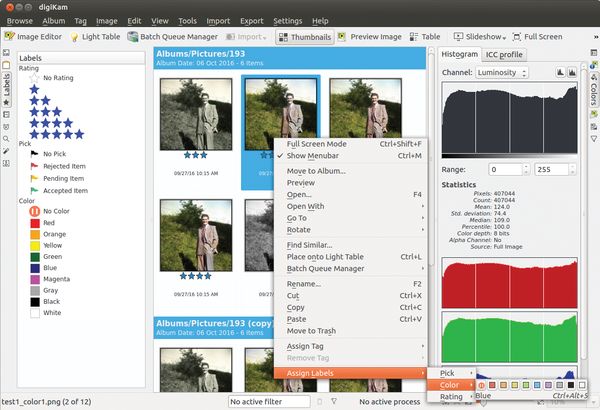Switch to the Histogram tab
This screenshot has width=600, height=410.
tap(460, 54)
